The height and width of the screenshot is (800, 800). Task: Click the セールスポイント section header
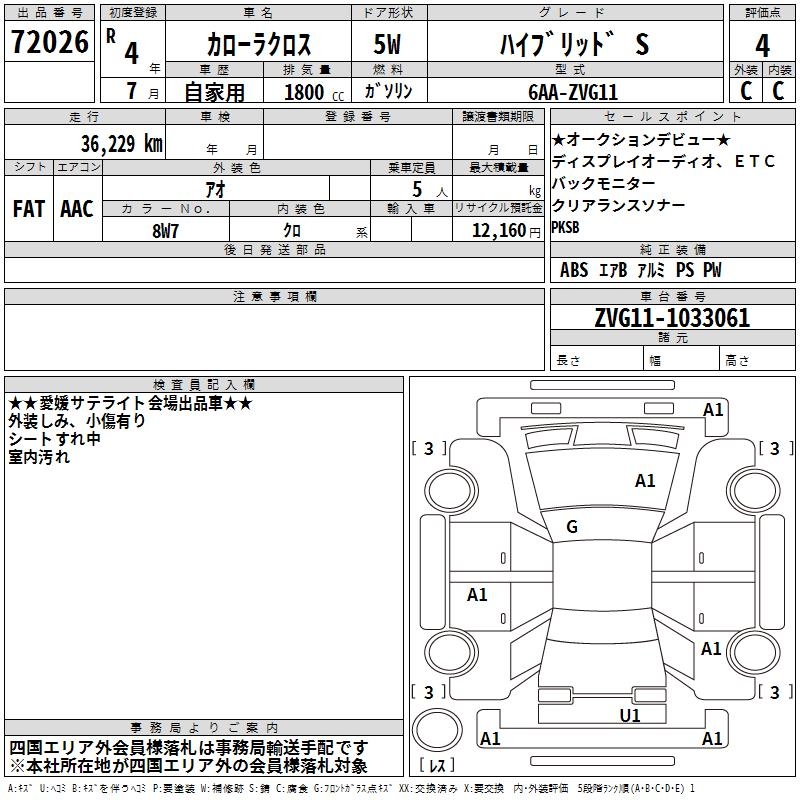click(x=672, y=117)
